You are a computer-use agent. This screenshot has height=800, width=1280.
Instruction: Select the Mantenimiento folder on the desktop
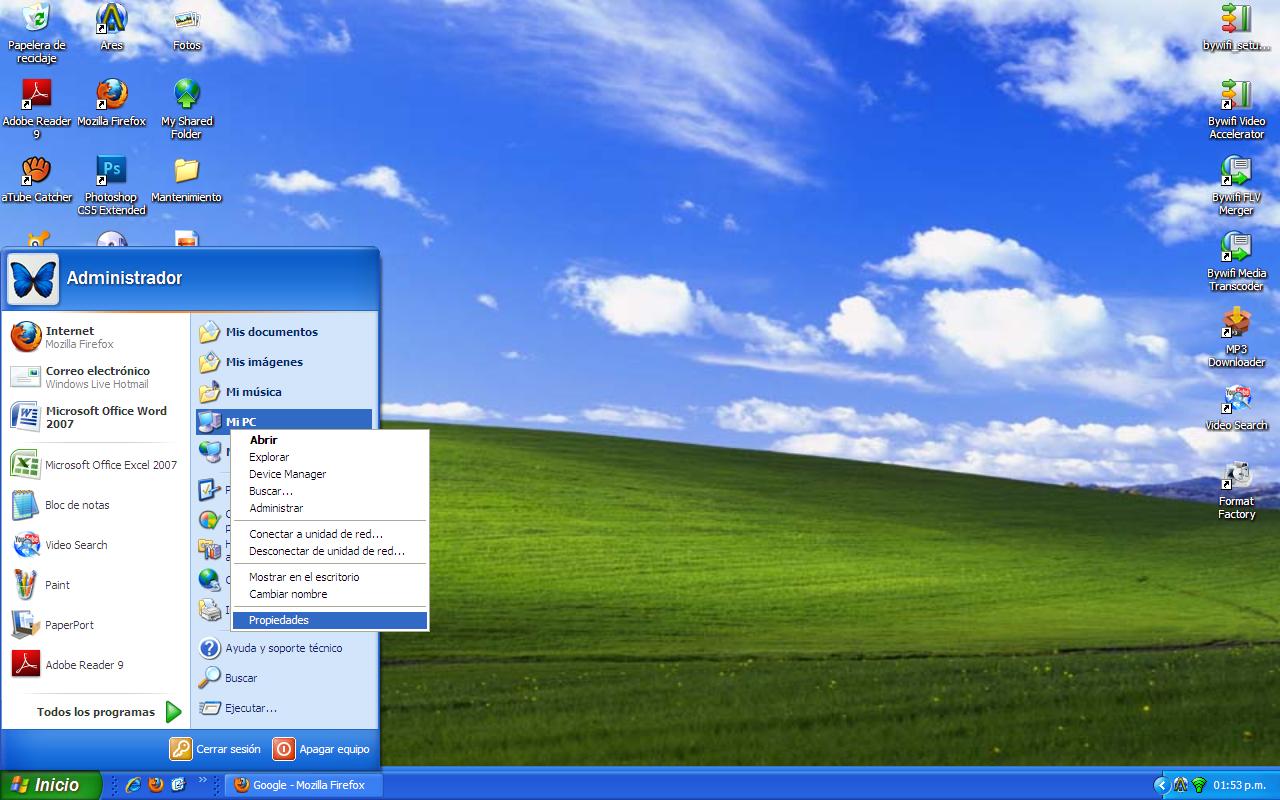click(187, 179)
